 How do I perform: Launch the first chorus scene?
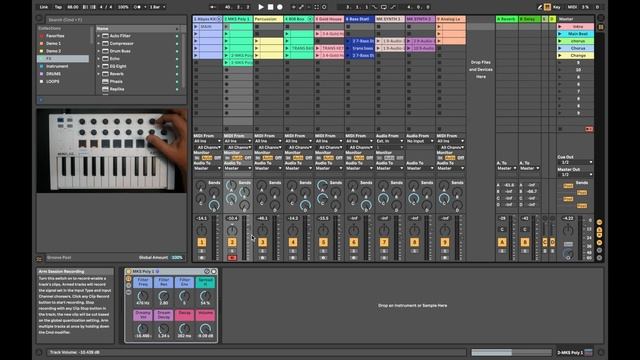coord(560,41)
